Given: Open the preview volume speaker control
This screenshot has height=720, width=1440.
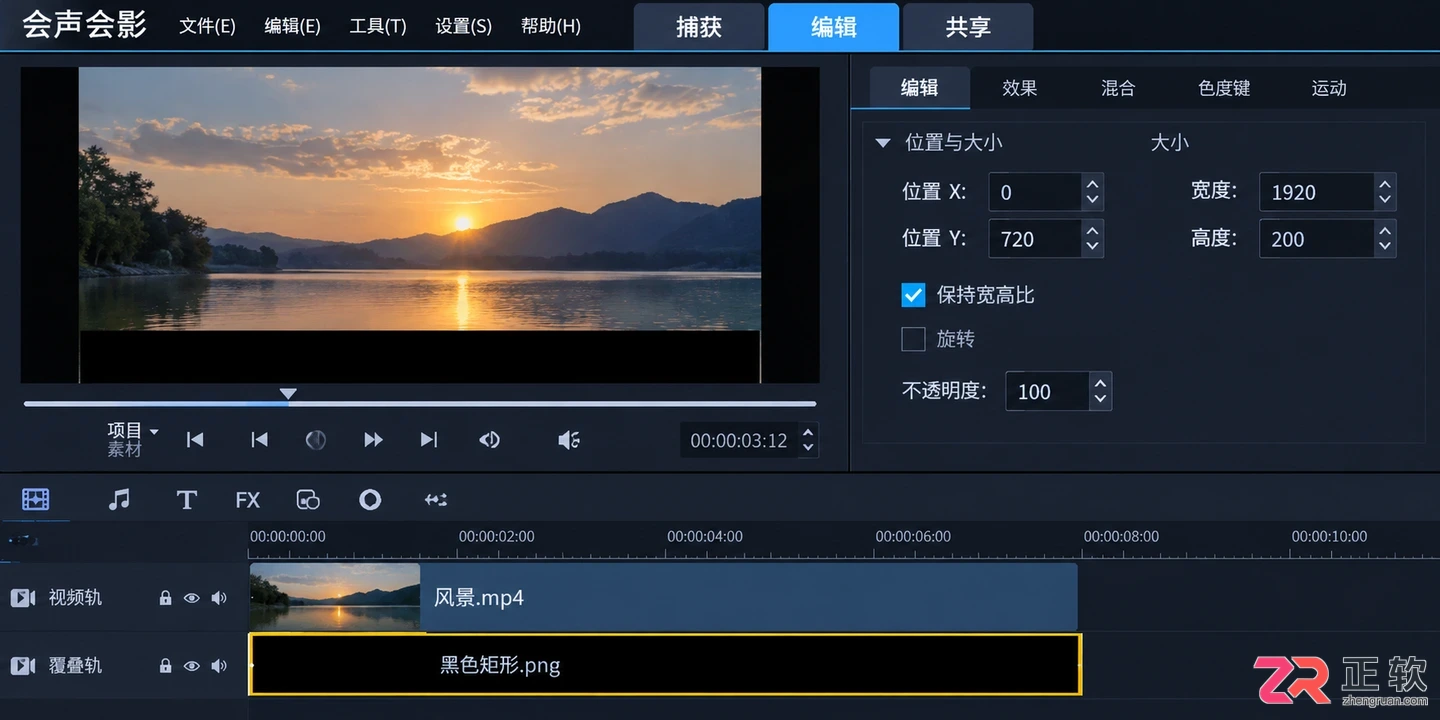Looking at the screenshot, I should pyautogui.click(x=569, y=440).
